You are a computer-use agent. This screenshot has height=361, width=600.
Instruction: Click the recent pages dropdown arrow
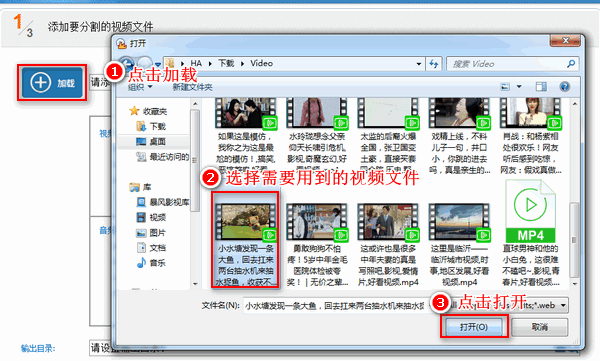(x=158, y=64)
